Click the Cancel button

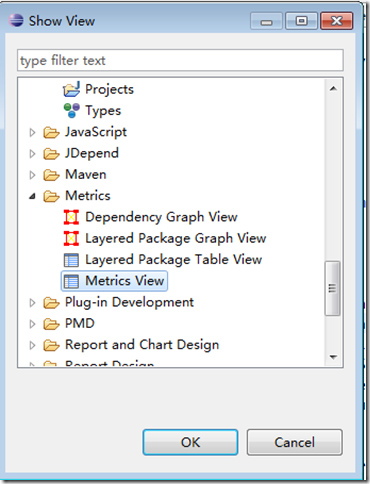click(294, 442)
